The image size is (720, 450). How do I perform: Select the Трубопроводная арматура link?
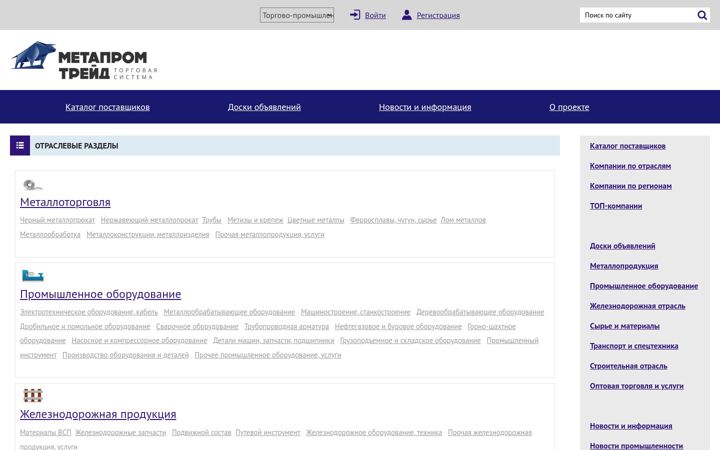[x=287, y=326]
